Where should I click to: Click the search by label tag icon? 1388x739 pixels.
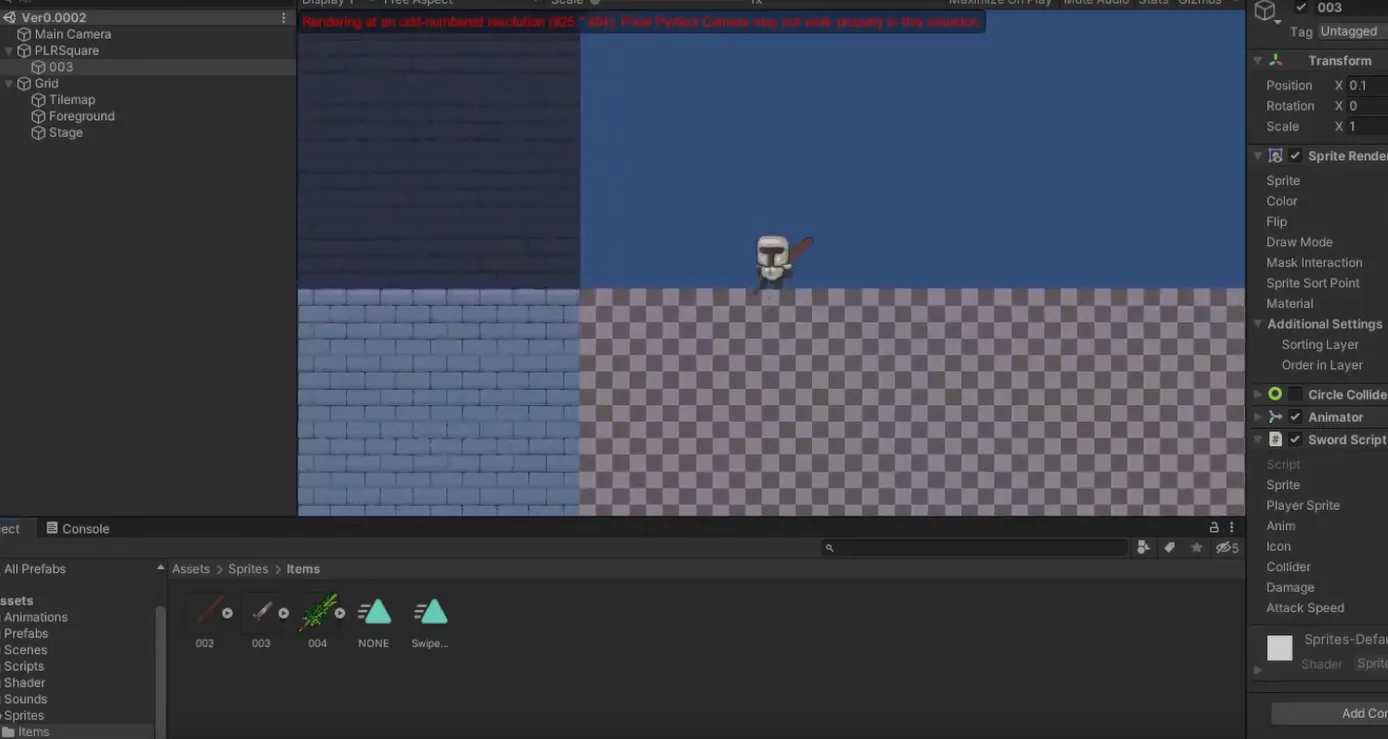coord(1169,548)
